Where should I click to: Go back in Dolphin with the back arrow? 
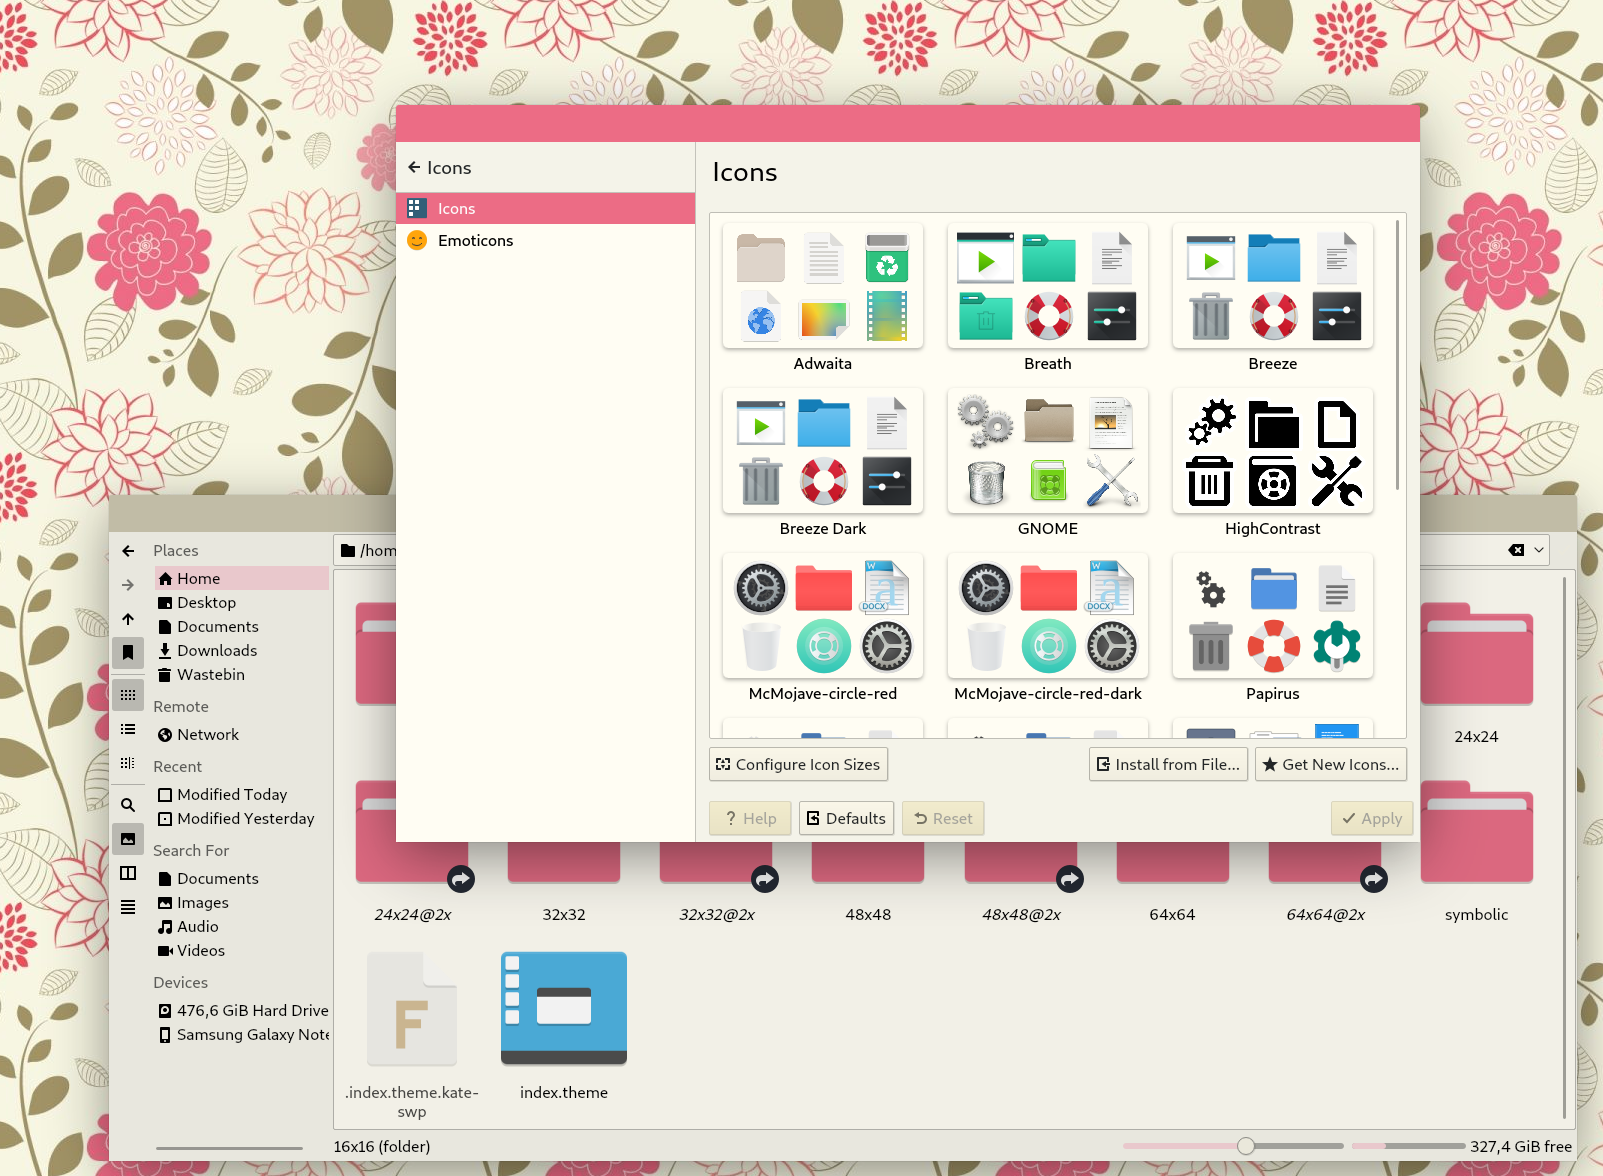(x=128, y=551)
